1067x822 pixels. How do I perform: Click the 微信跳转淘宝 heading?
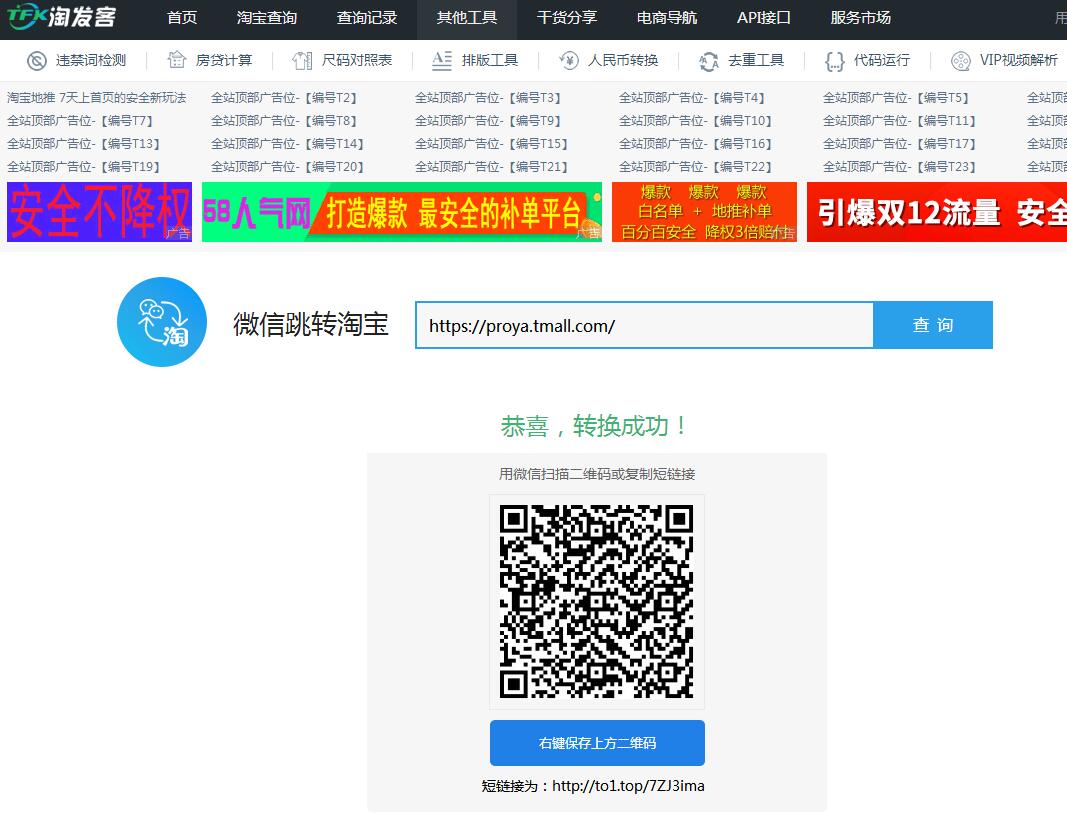(x=310, y=324)
